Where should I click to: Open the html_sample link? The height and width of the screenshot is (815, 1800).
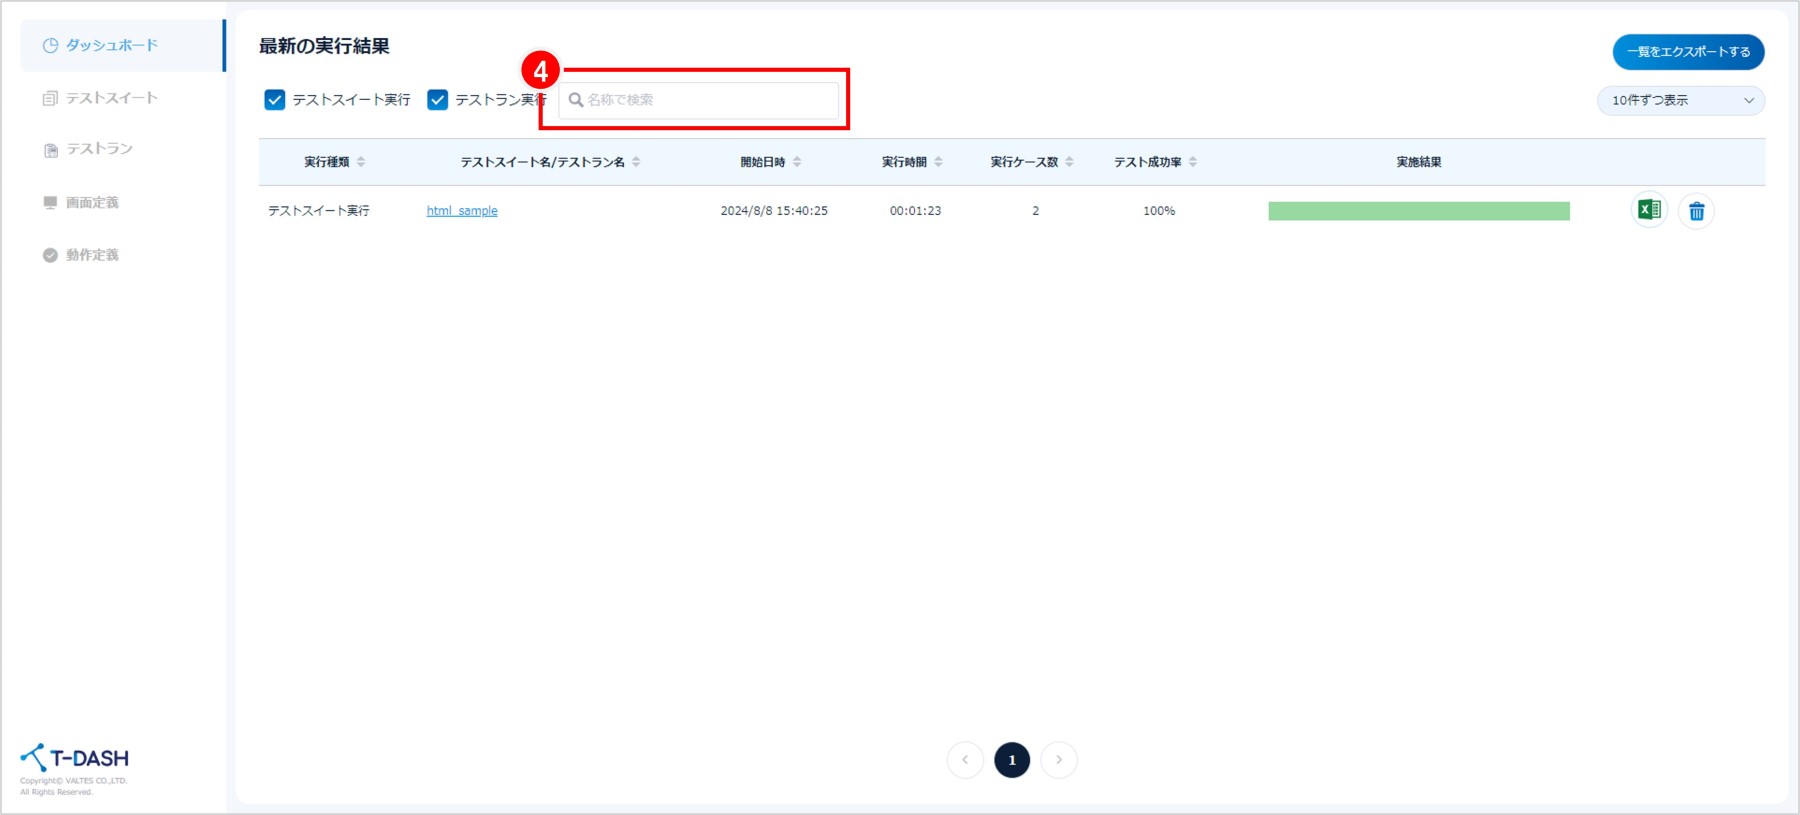[462, 211]
